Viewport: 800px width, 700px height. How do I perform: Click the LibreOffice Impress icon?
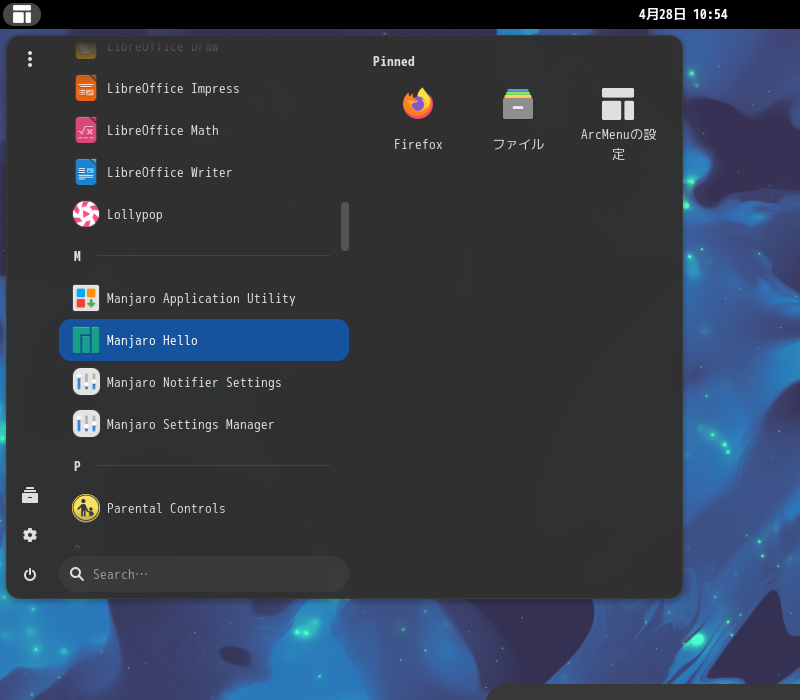[86, 88]
